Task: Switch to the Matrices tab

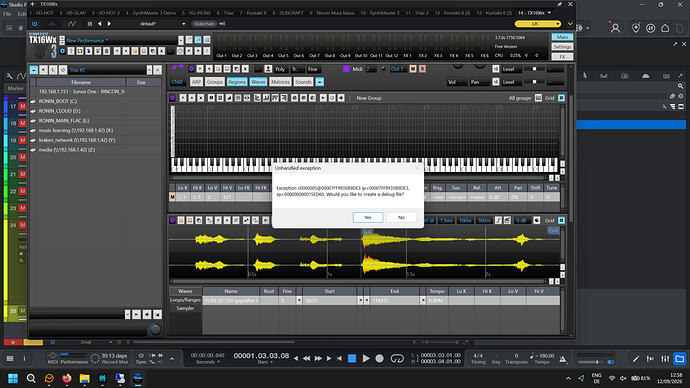Action: pyautogui.click(x=280, y=82)
